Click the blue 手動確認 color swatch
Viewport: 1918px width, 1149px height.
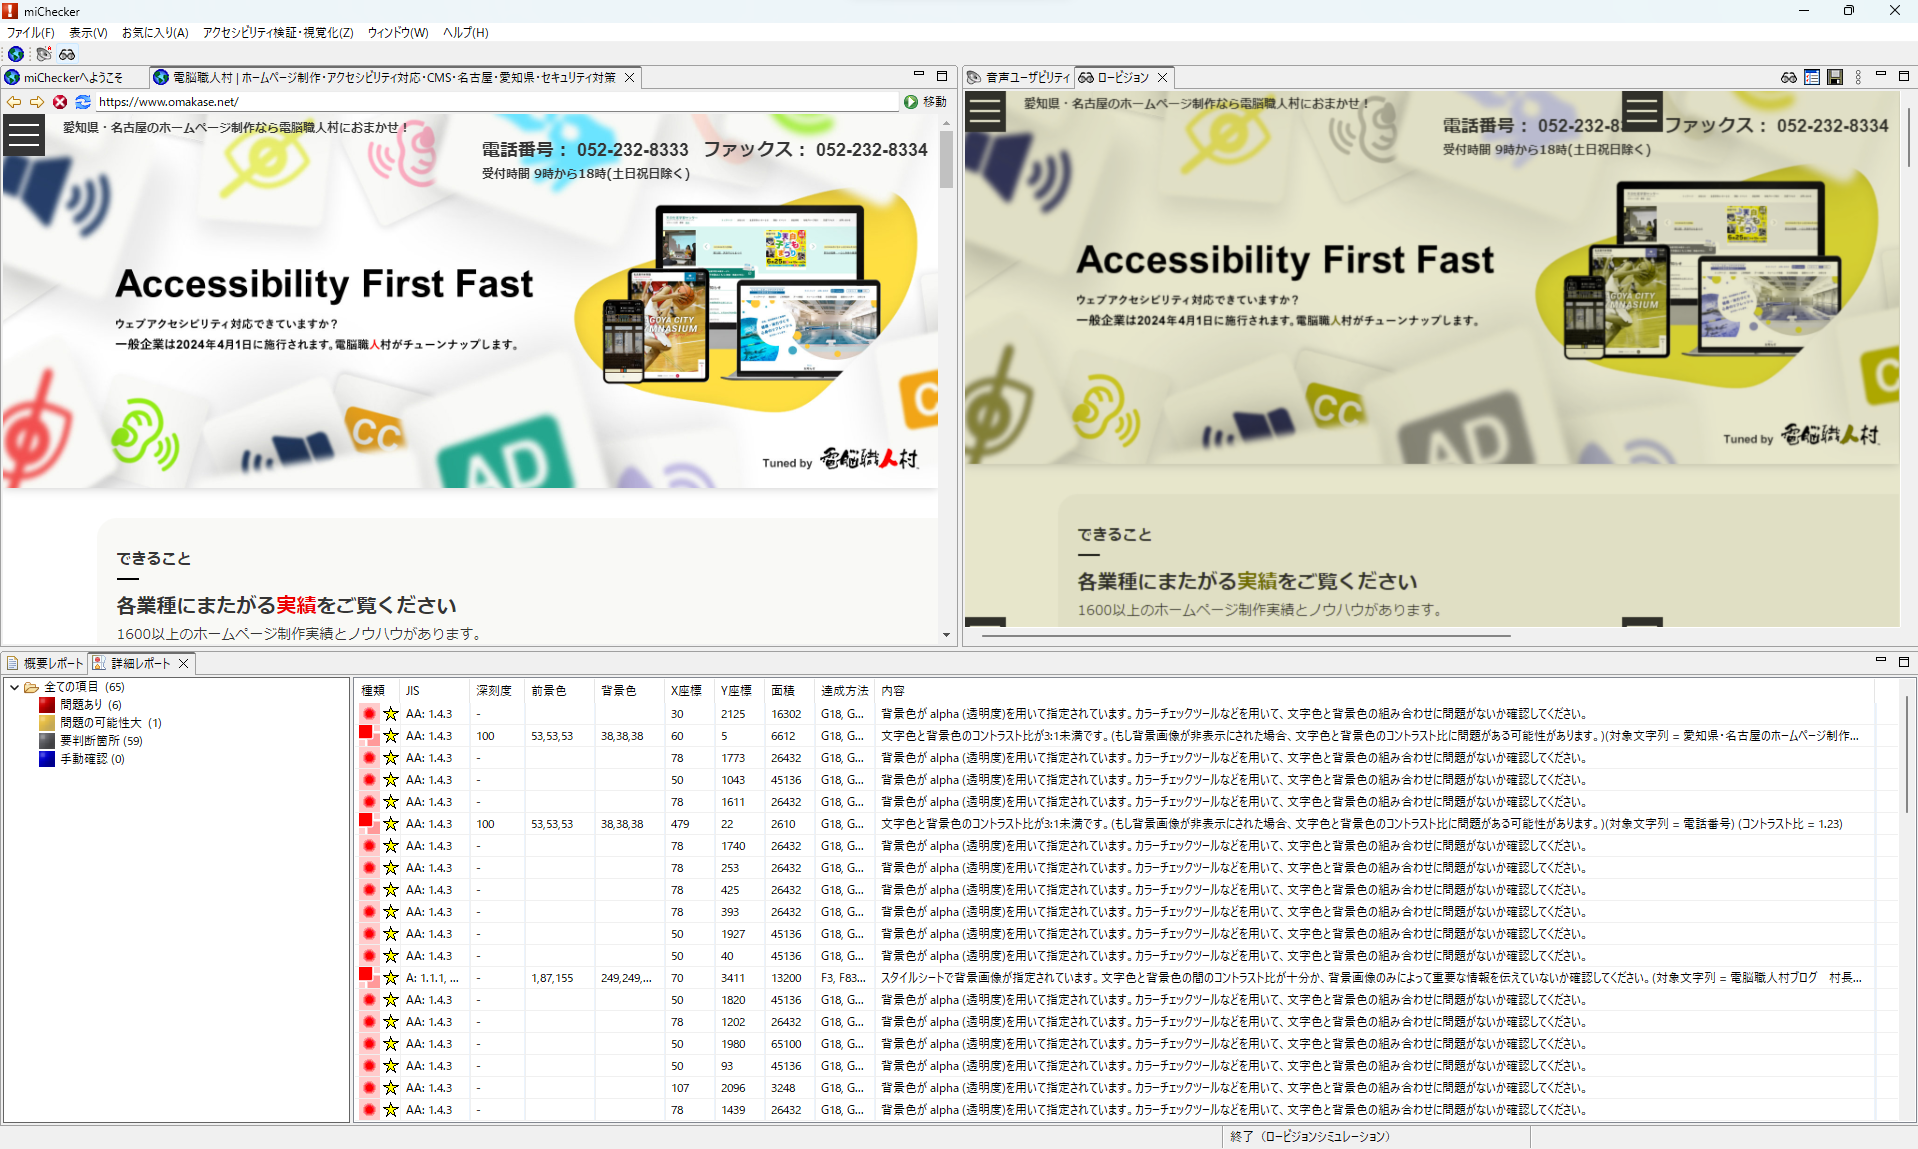click(x=47, y=759)
